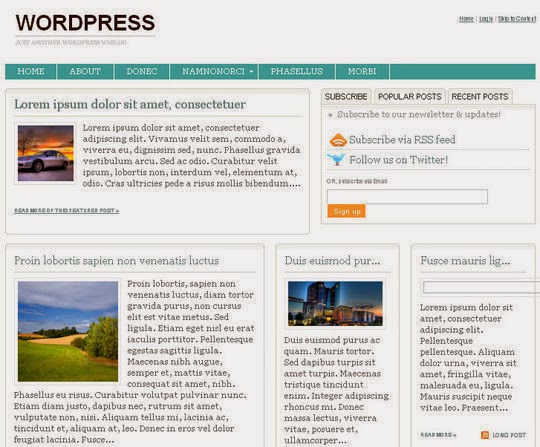Open the DONEC menu item

pos(142,71)
